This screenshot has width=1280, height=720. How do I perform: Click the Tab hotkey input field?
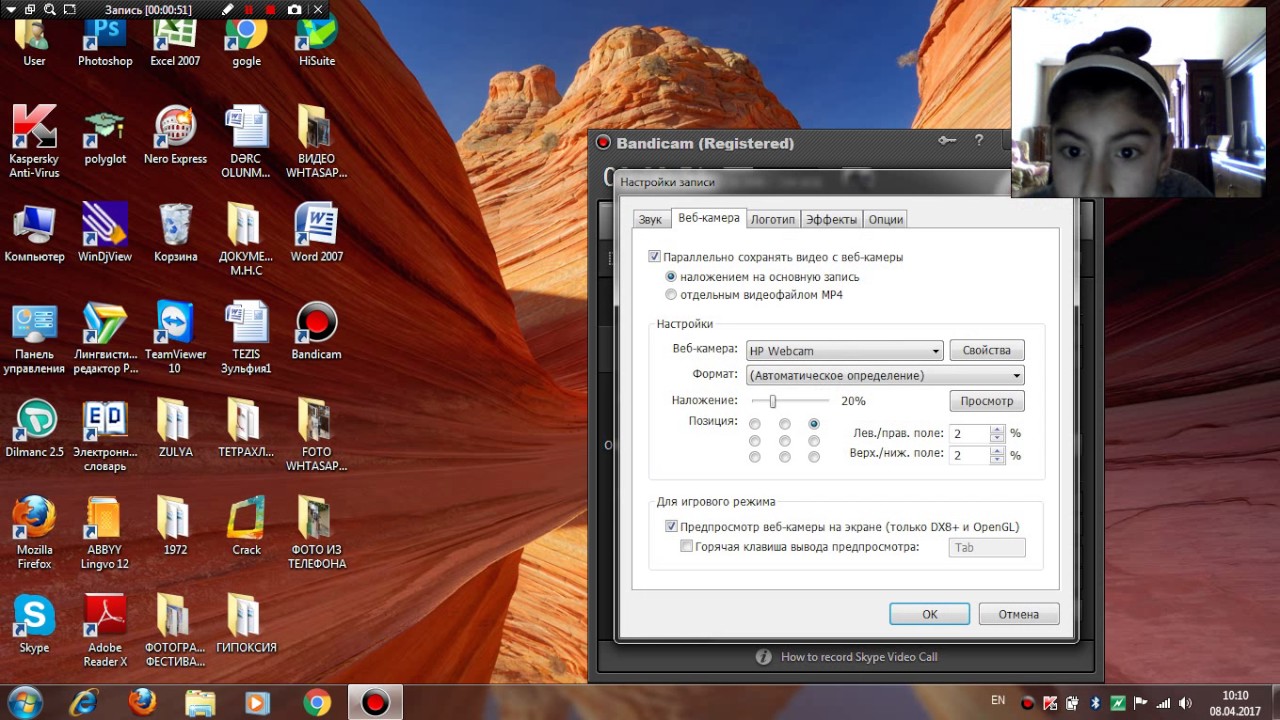click(987, 547)
